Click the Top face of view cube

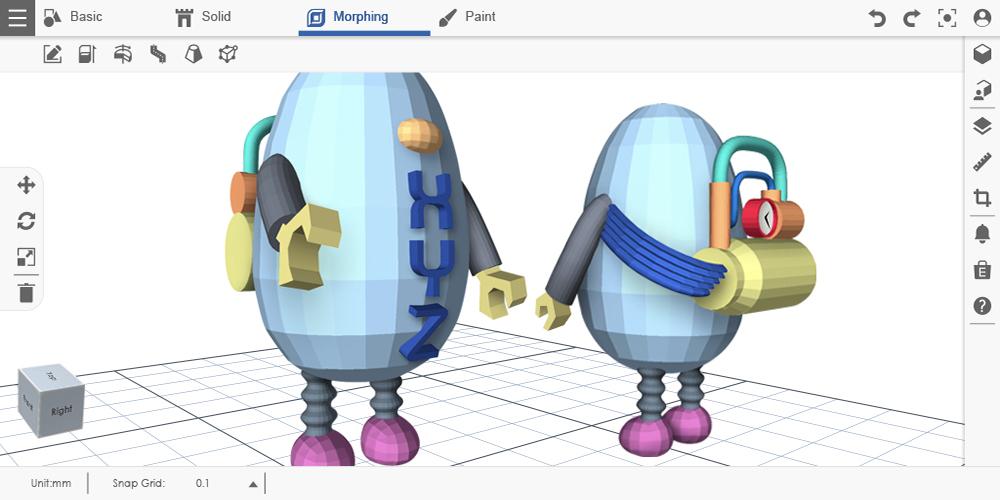pos(51,376)
